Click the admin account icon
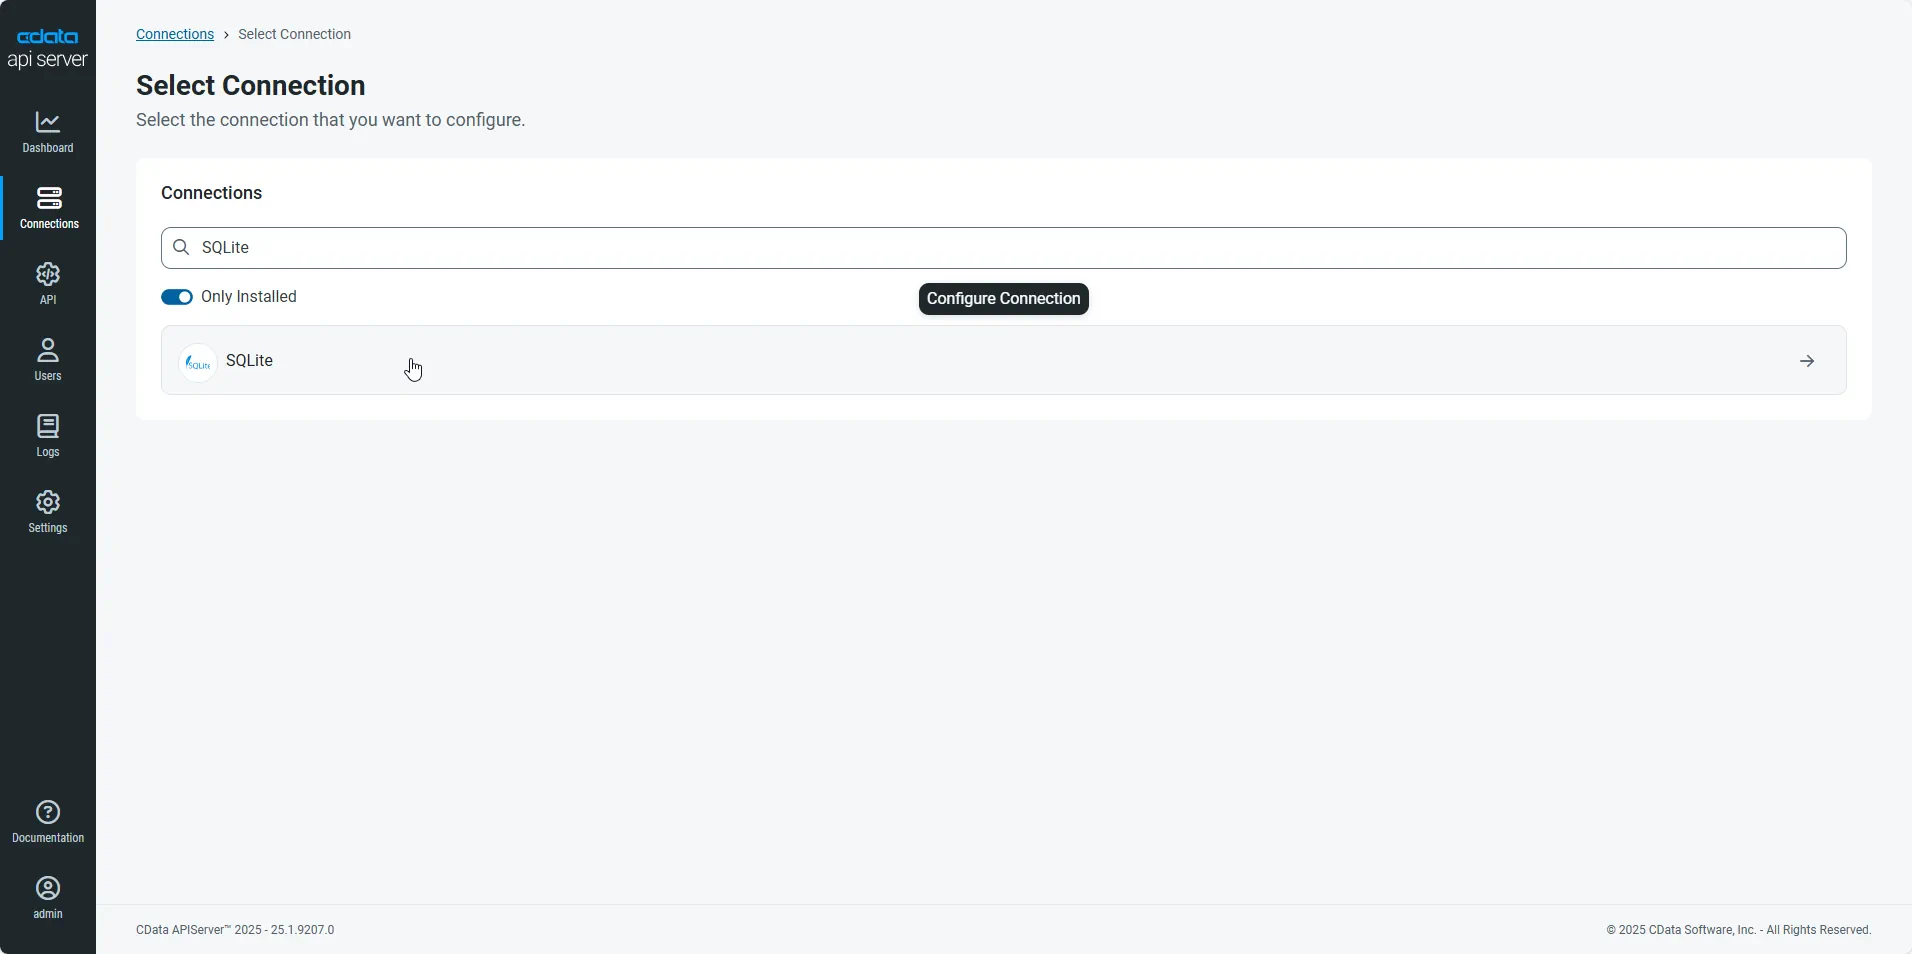This screenshot has width=1912, height=954. tap(47, 896)
